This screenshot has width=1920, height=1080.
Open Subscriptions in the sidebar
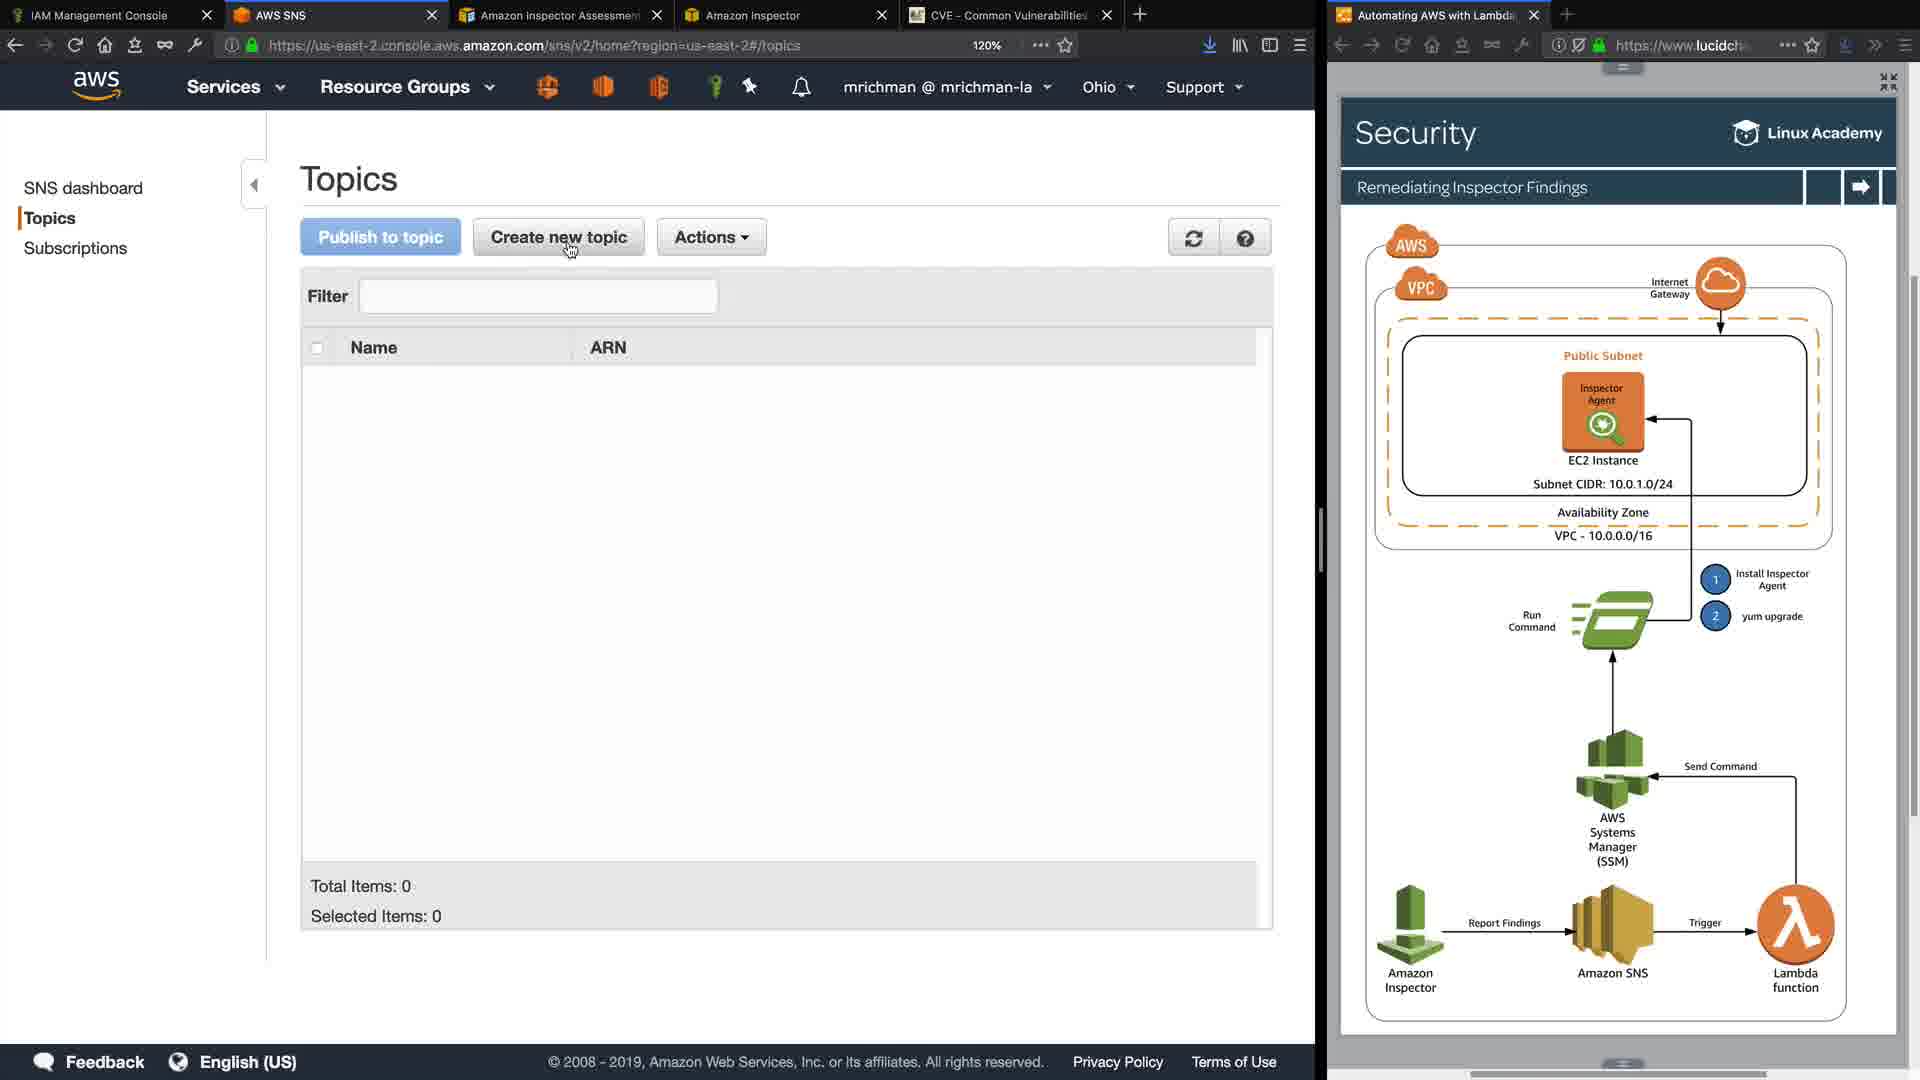(75, 248)
